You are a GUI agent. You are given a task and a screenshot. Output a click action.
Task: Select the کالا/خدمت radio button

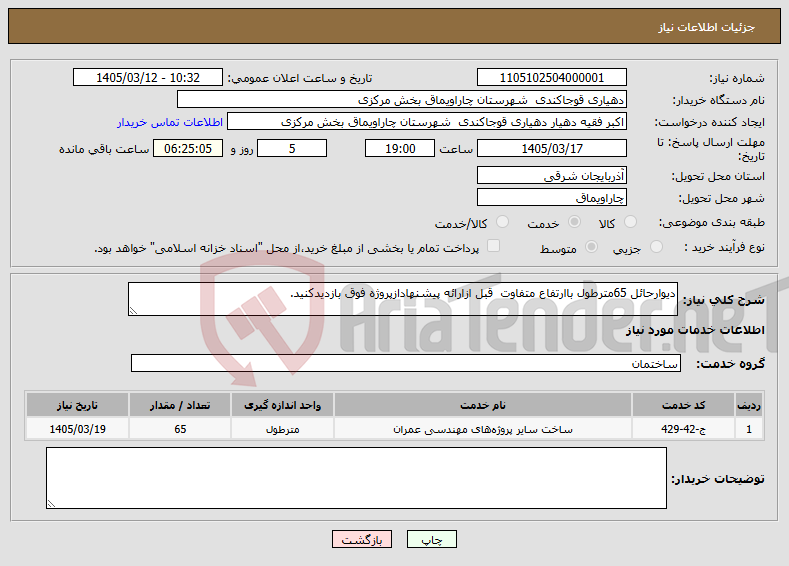click(502, 222)
